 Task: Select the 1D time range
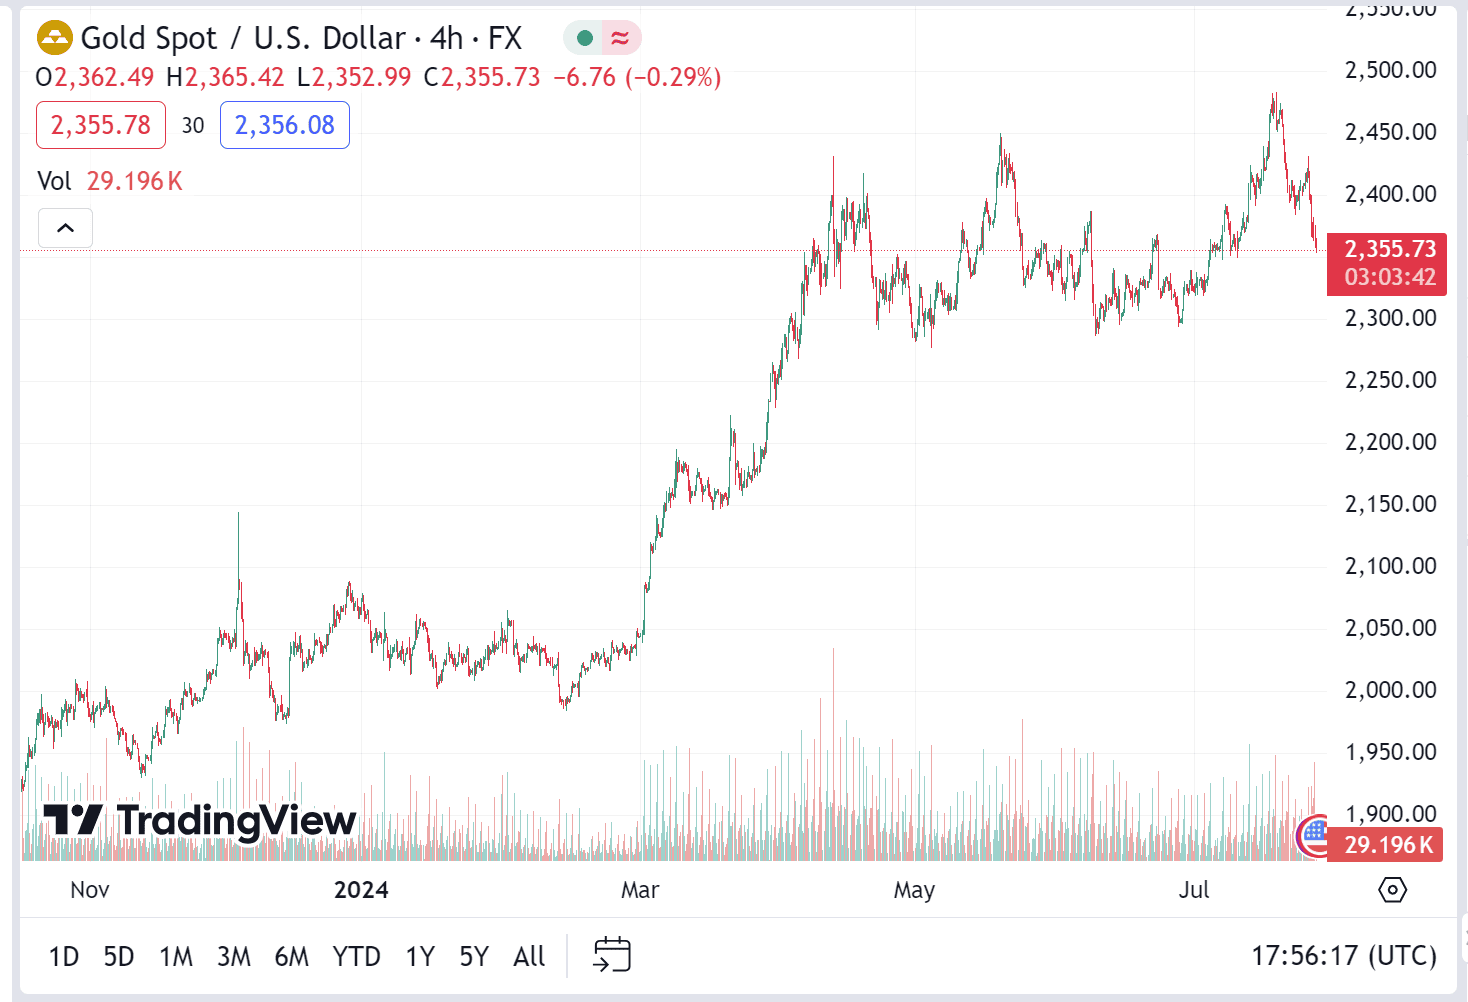point(64,957)
